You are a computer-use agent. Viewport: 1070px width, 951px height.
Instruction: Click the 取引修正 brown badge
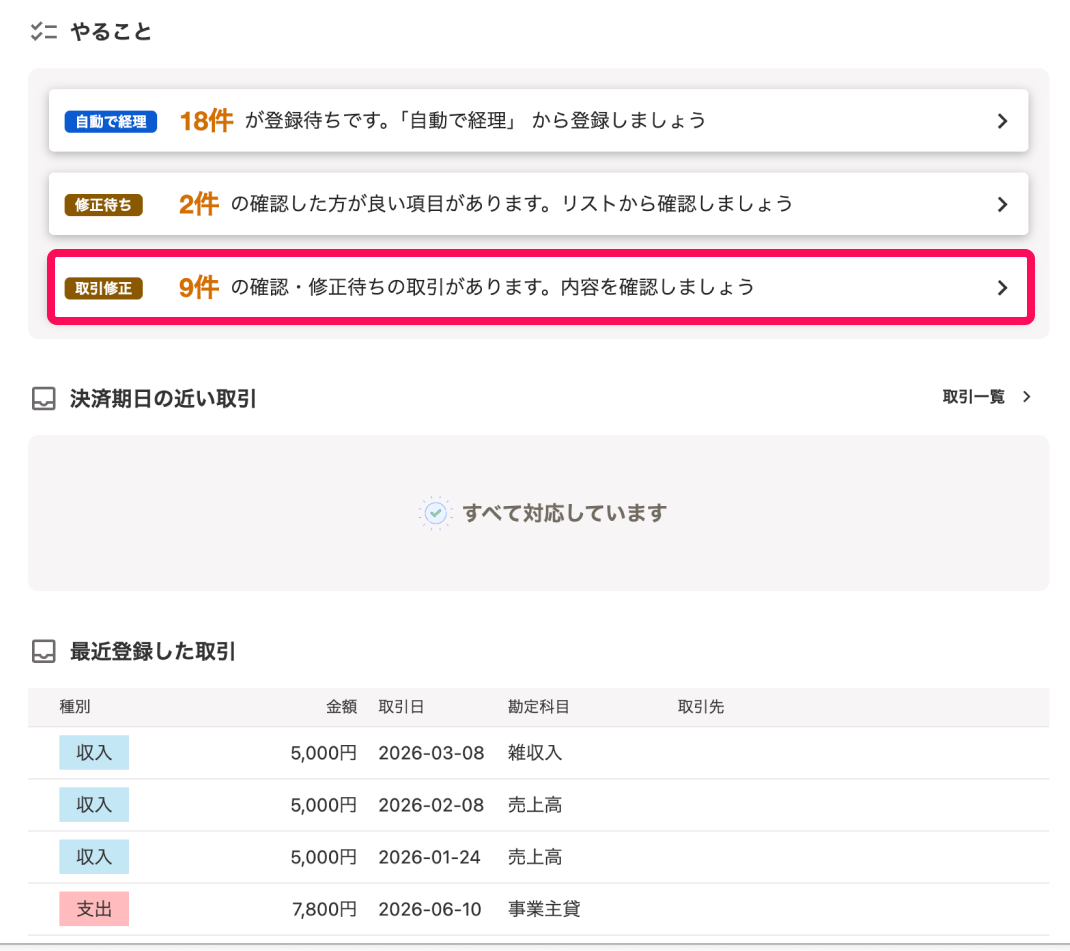(104, 288)
